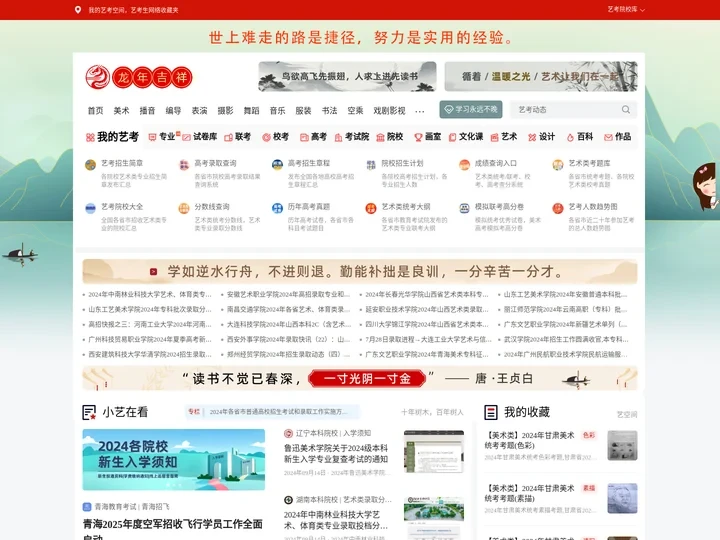Click the 模拟联考高分卷 icon
720x540 pixels.
[x=464, y=208]
